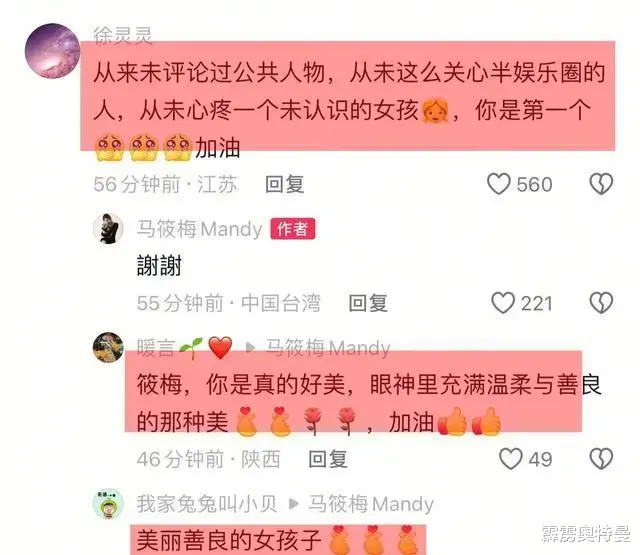Open 我家兔兔叫小贝 username link
The image size is (640, 555).
point(207,504)
